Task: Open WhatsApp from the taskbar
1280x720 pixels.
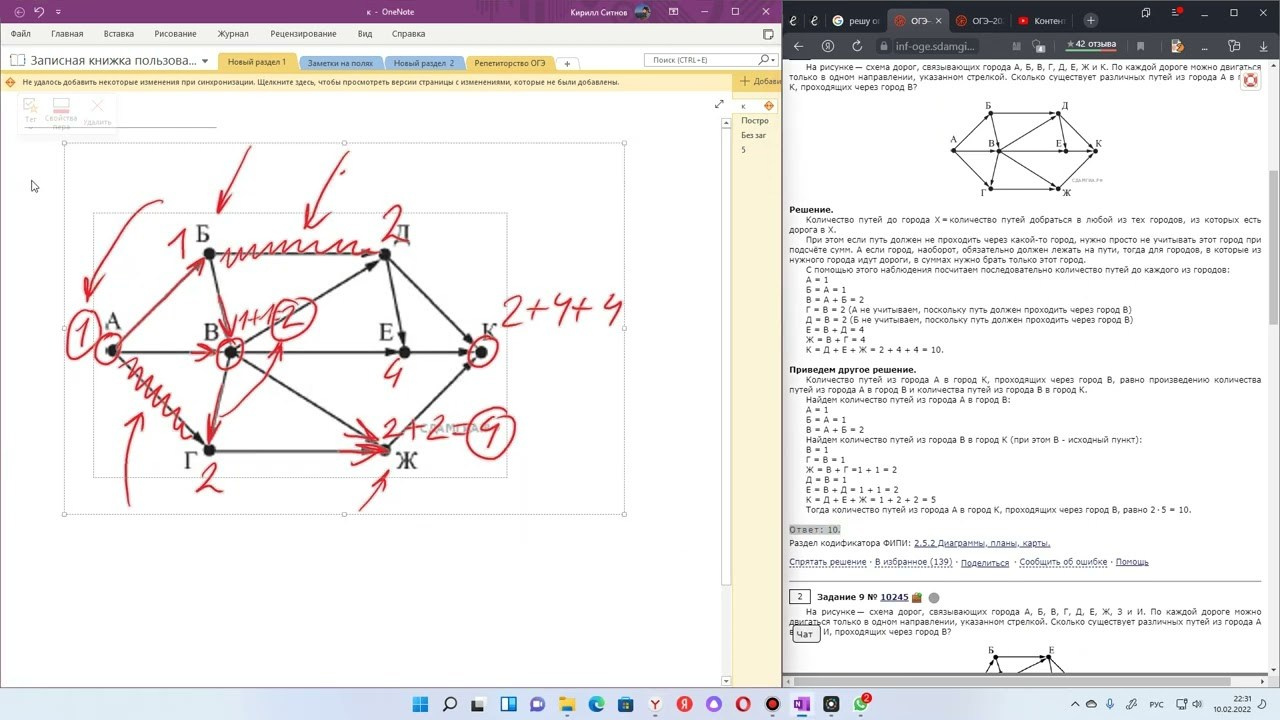Action: coord(861,704)
